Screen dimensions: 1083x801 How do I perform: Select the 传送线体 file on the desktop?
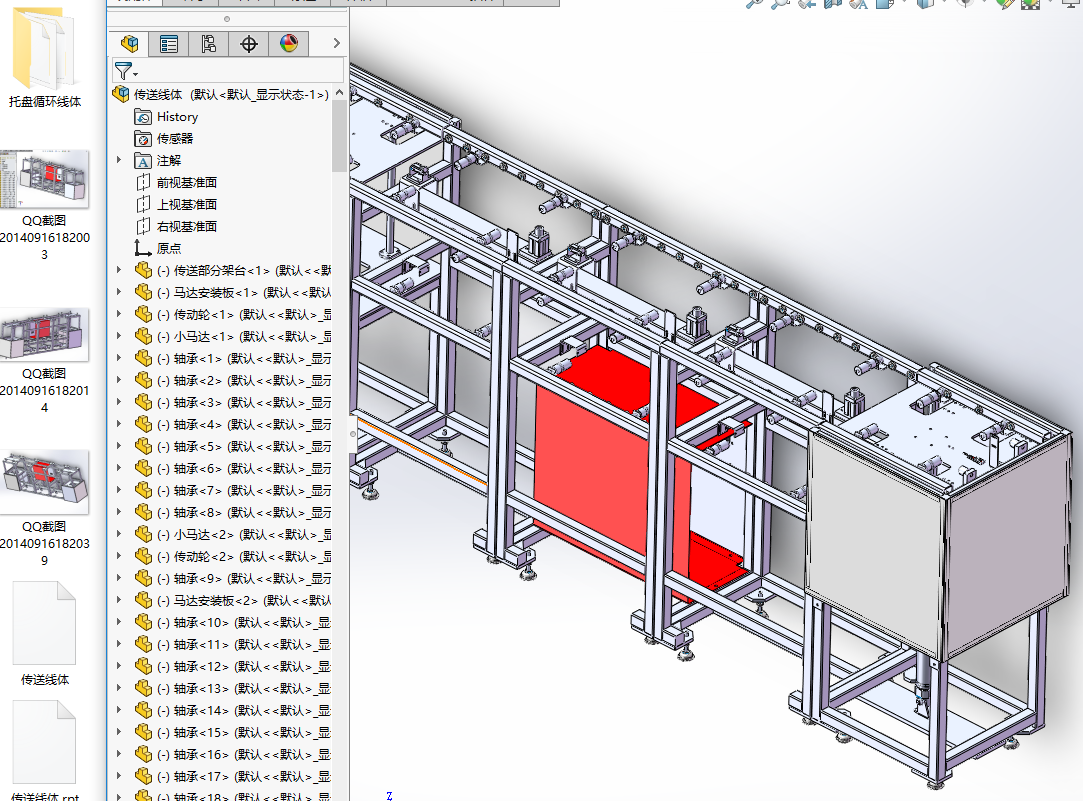(x=45, y=634)
